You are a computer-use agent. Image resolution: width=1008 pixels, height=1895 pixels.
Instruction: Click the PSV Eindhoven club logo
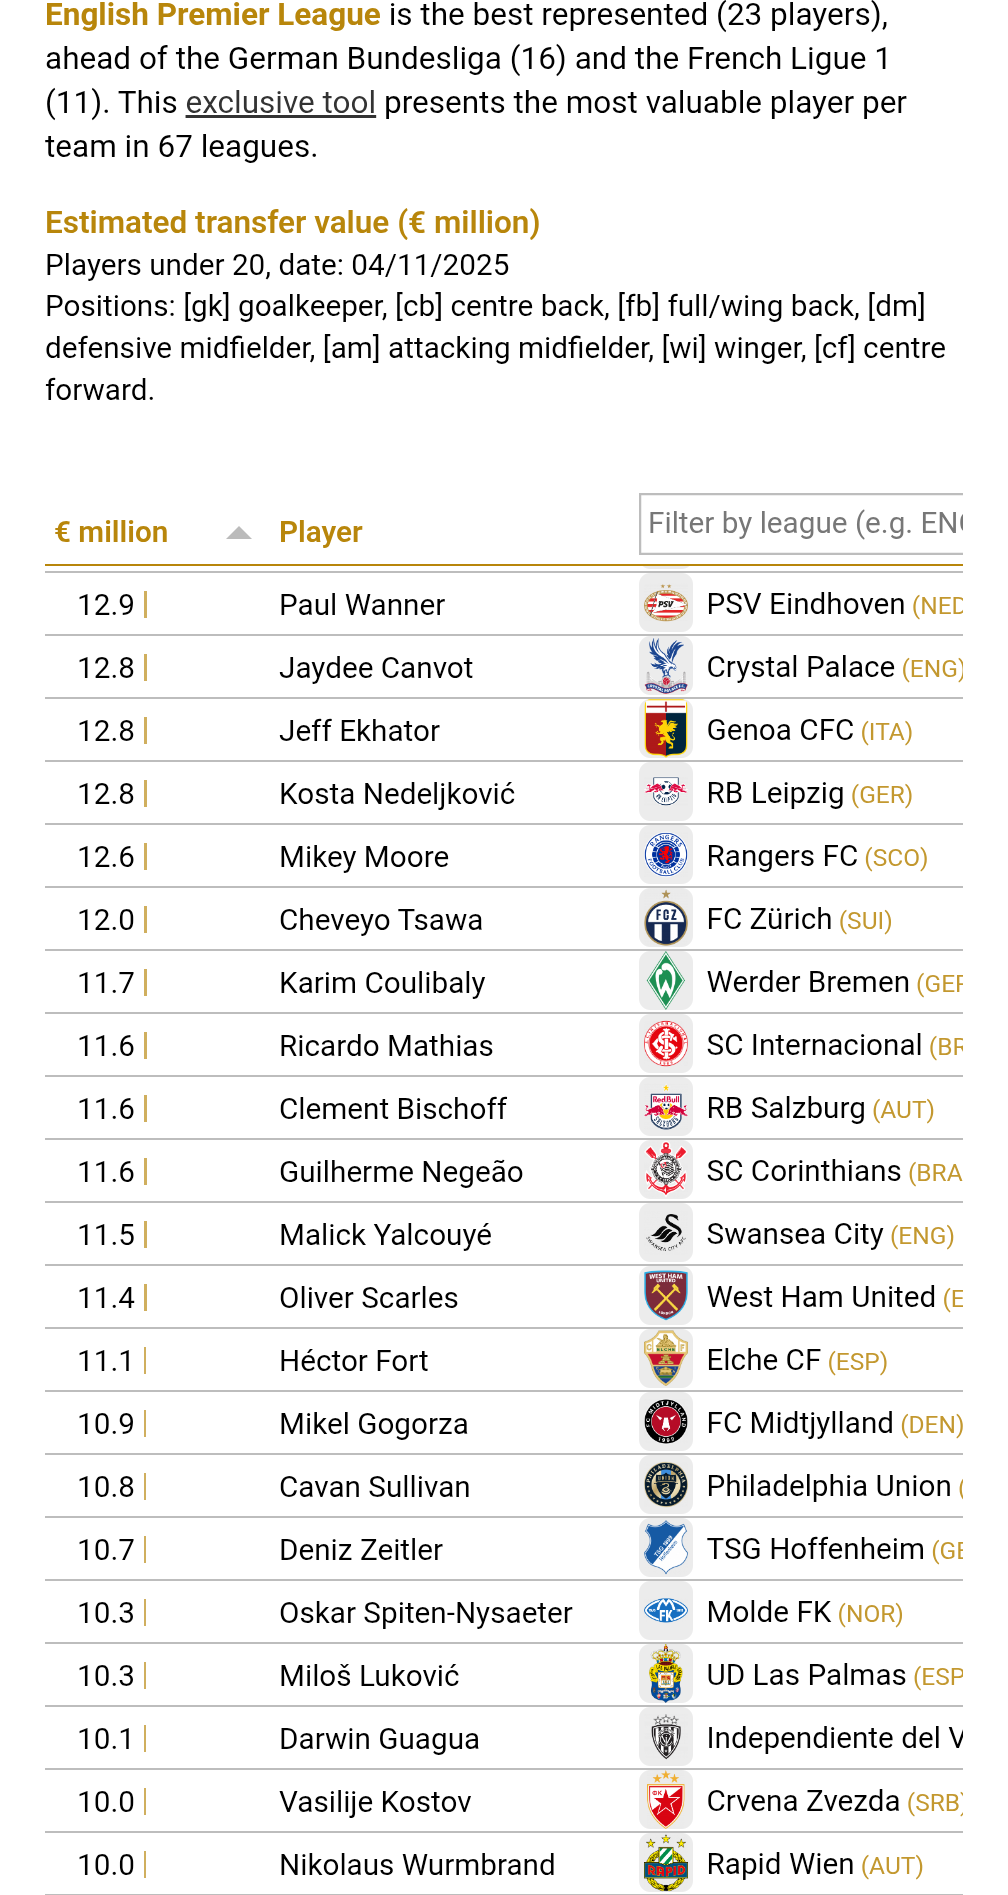[x=666, y=604]
